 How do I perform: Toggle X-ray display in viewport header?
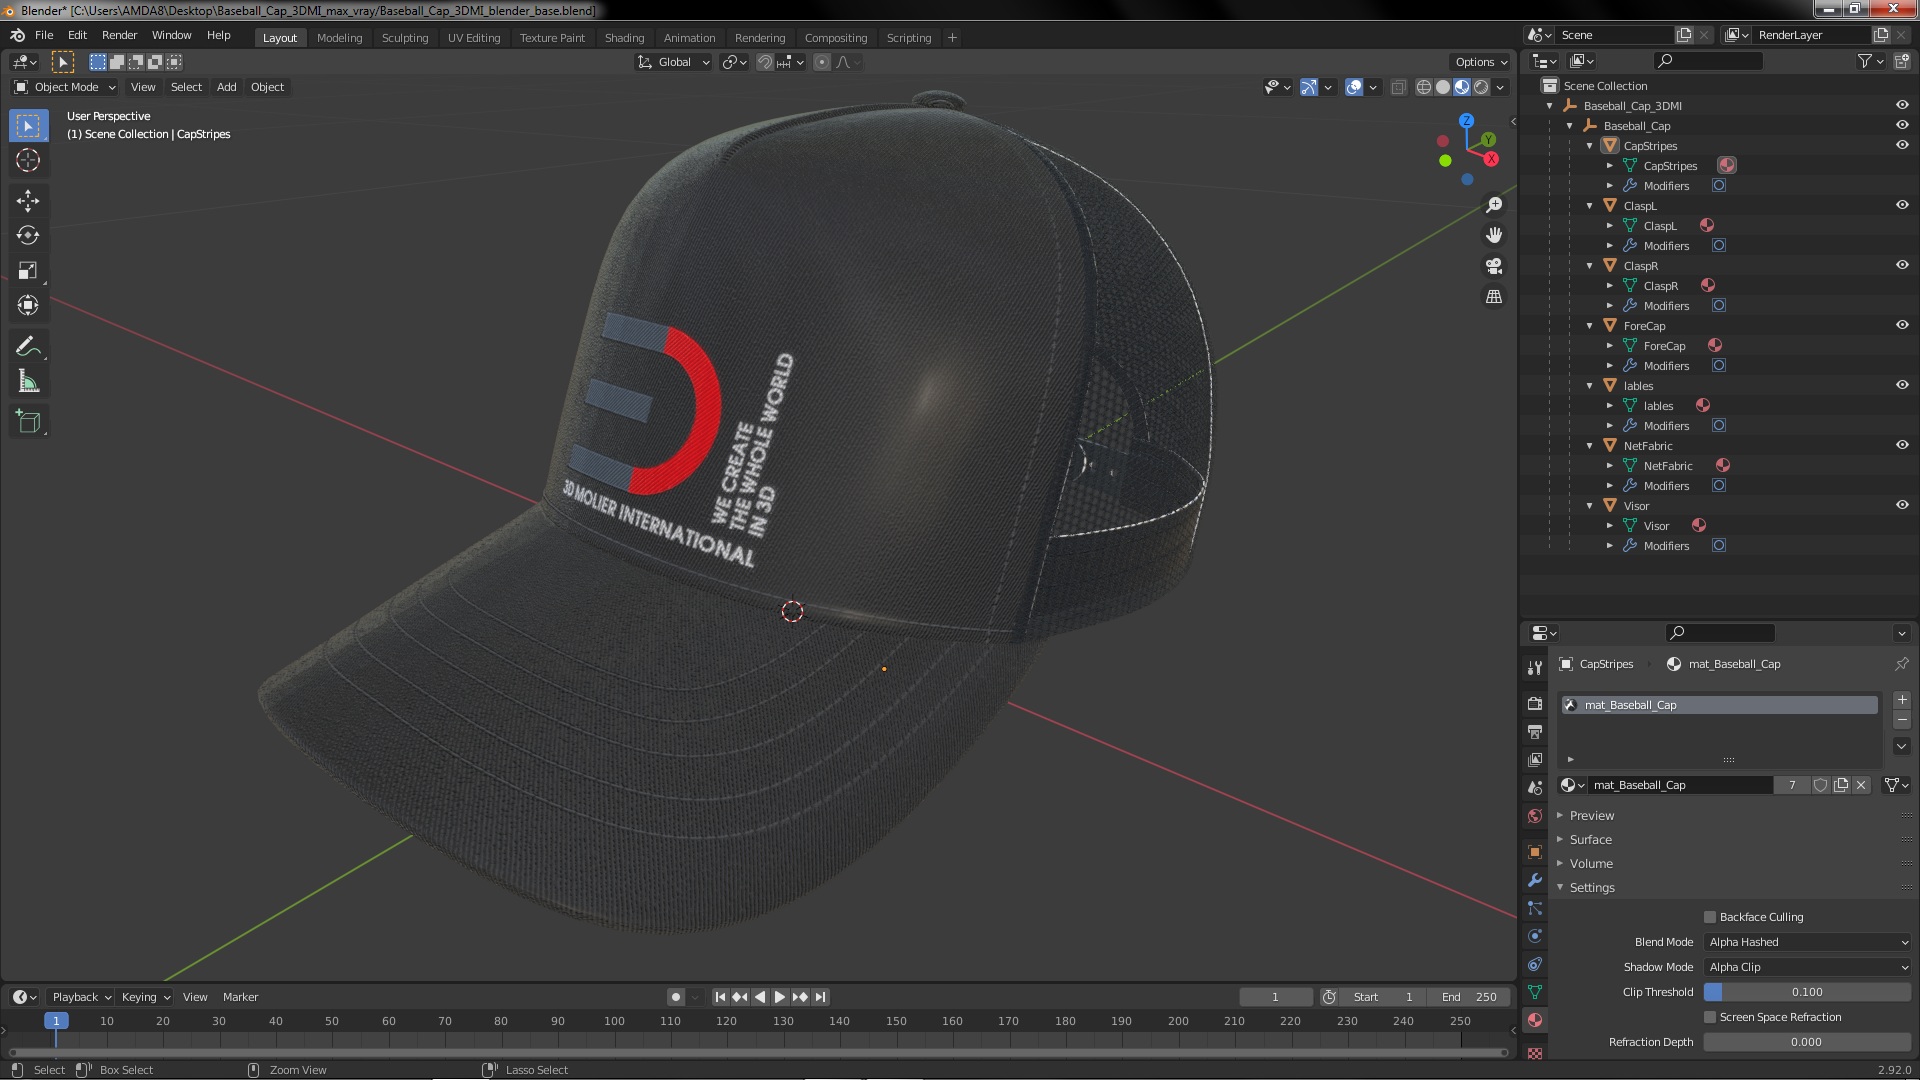click(1398, 87)
